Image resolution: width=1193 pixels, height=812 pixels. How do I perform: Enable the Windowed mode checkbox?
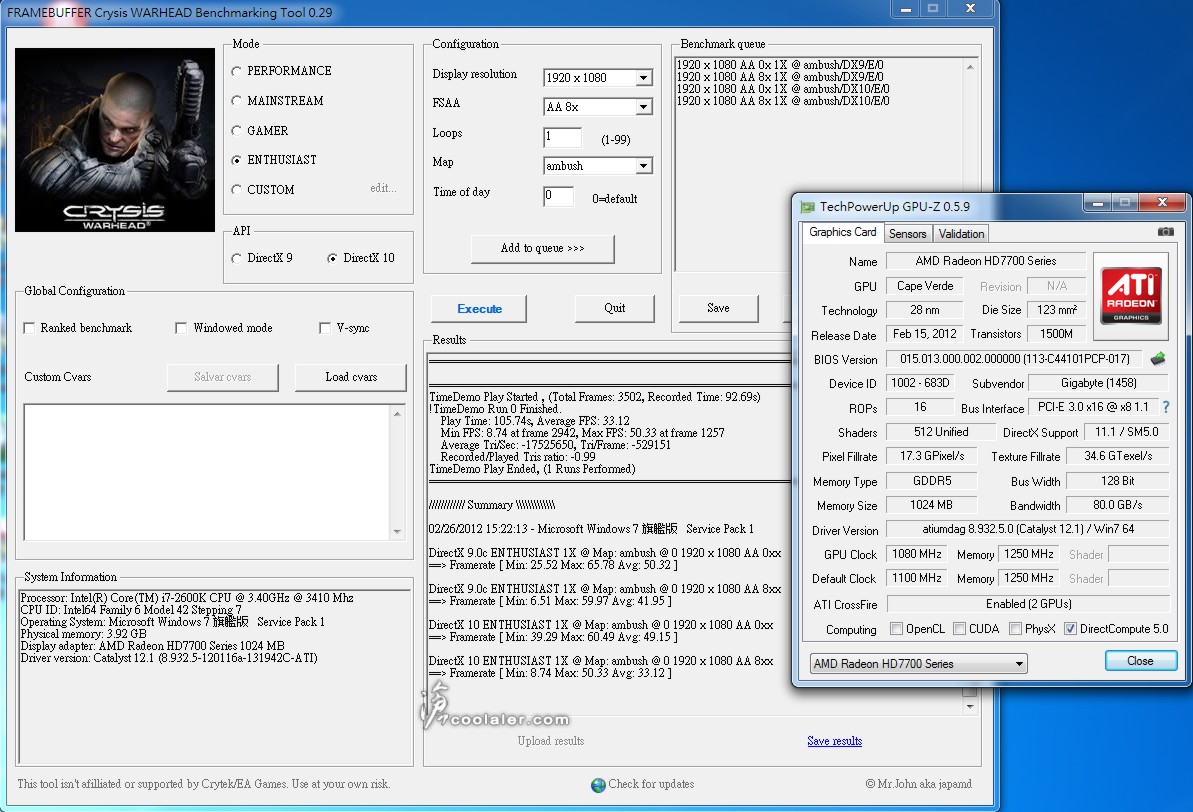coord(180,328)
